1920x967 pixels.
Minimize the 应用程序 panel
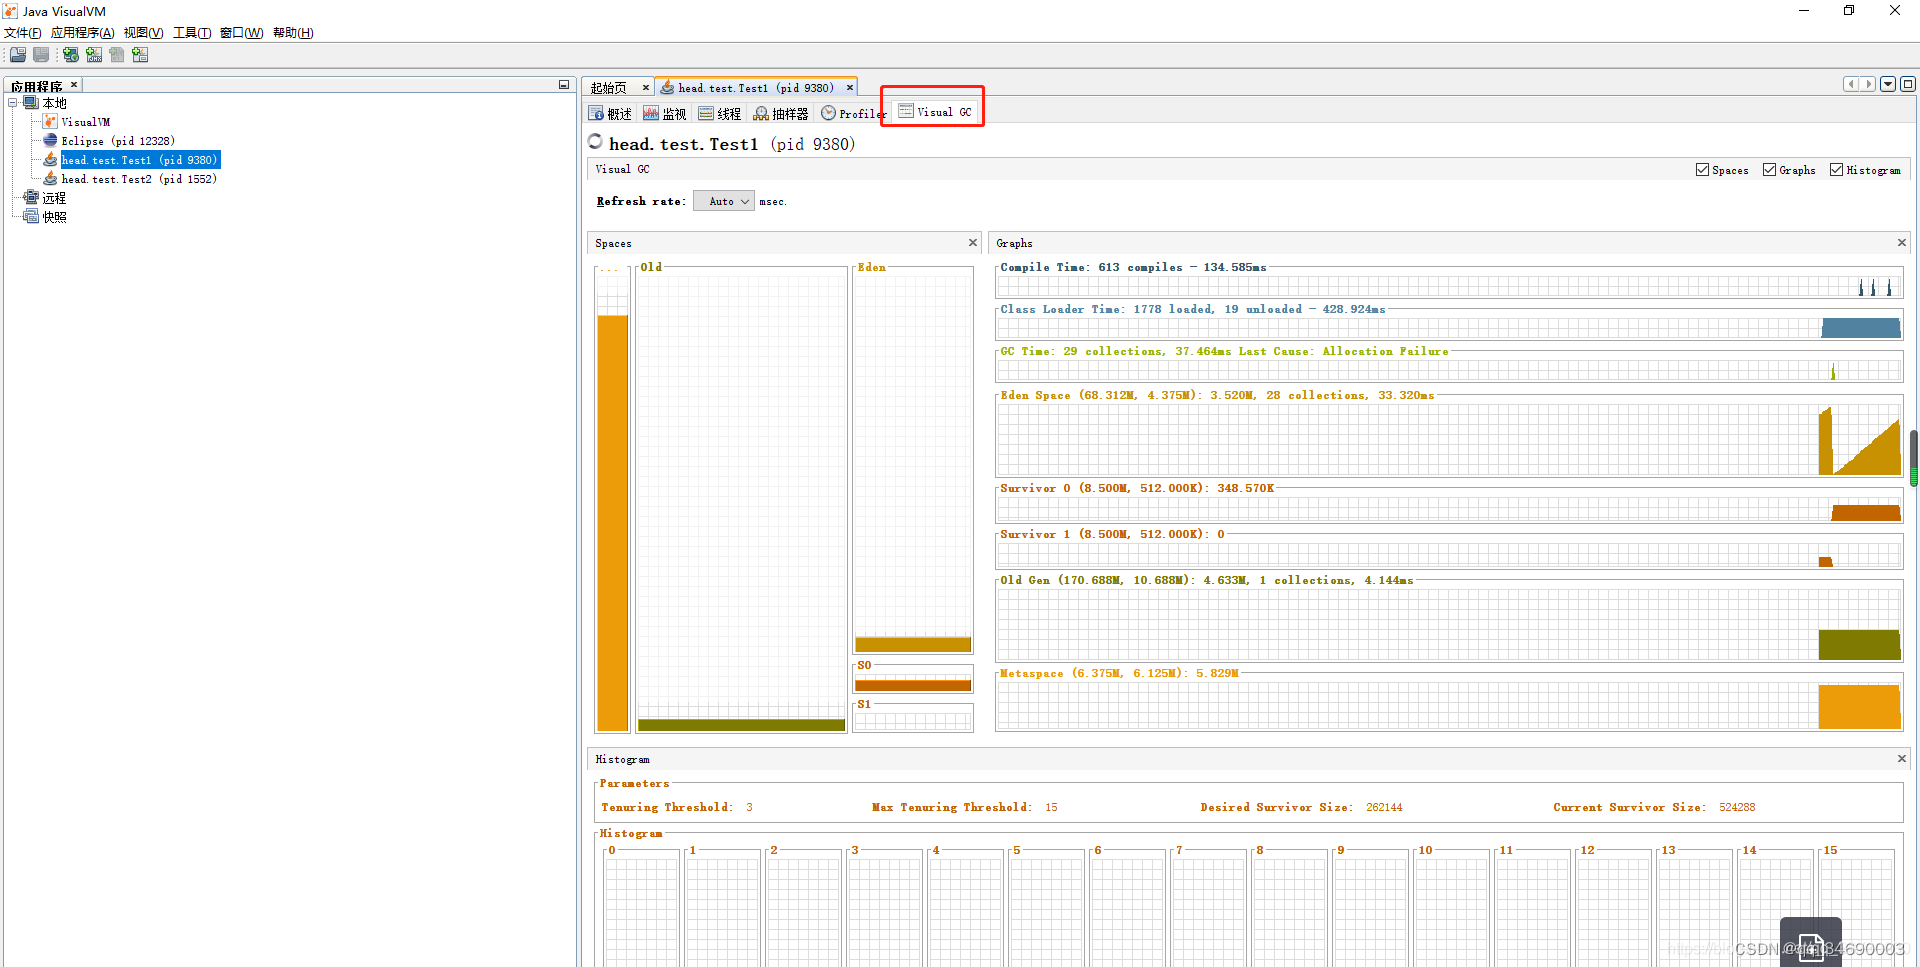click(564, 85)
